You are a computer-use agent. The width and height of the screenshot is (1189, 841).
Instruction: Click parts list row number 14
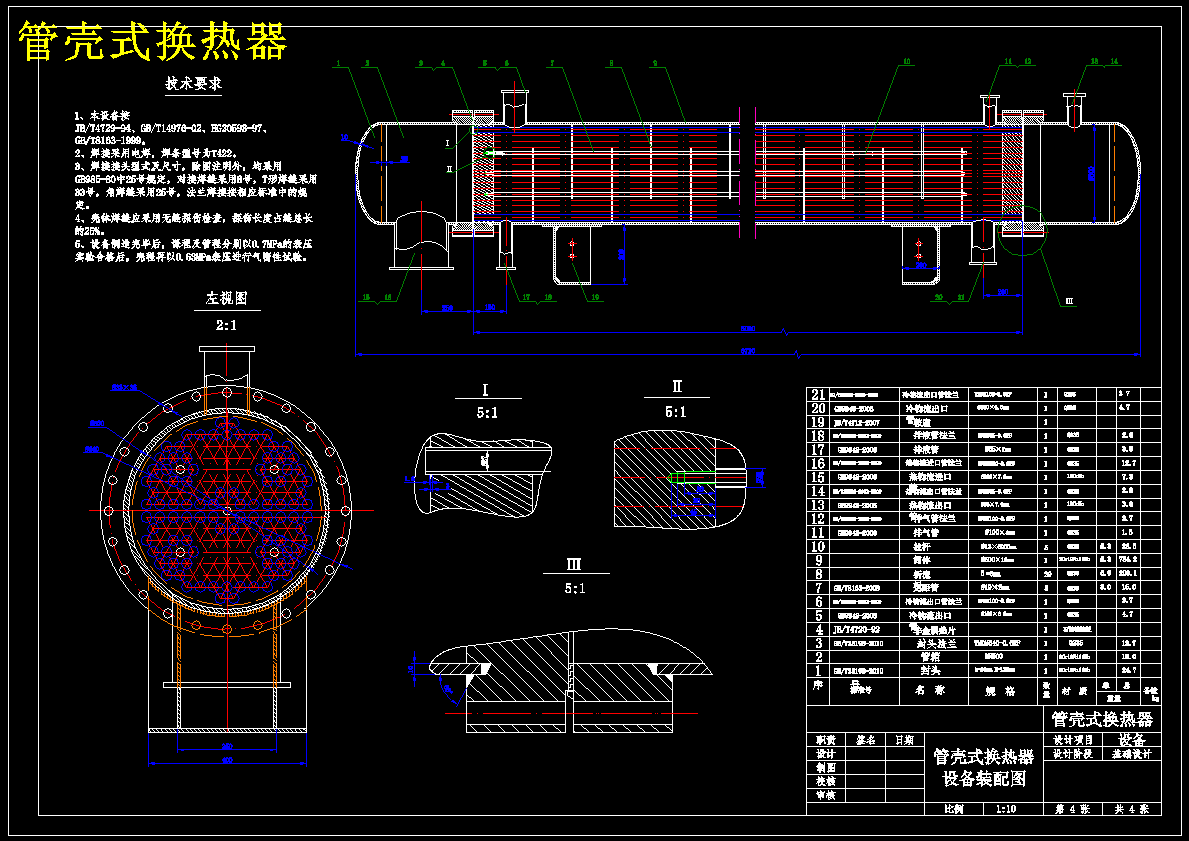pyautogui.click(x=818, y=491)
